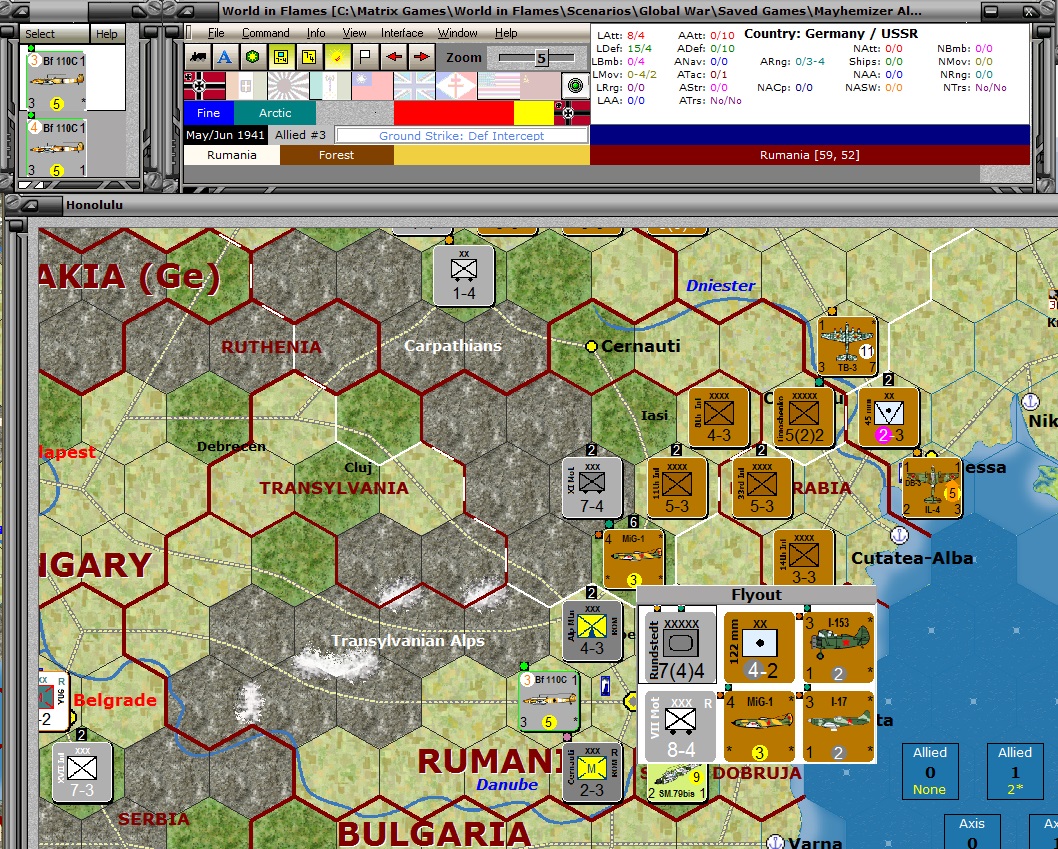This screenshot has width=1058, height=849.
Task: Select the Free French Lorraine cross flag
Action: coord(455,86)
